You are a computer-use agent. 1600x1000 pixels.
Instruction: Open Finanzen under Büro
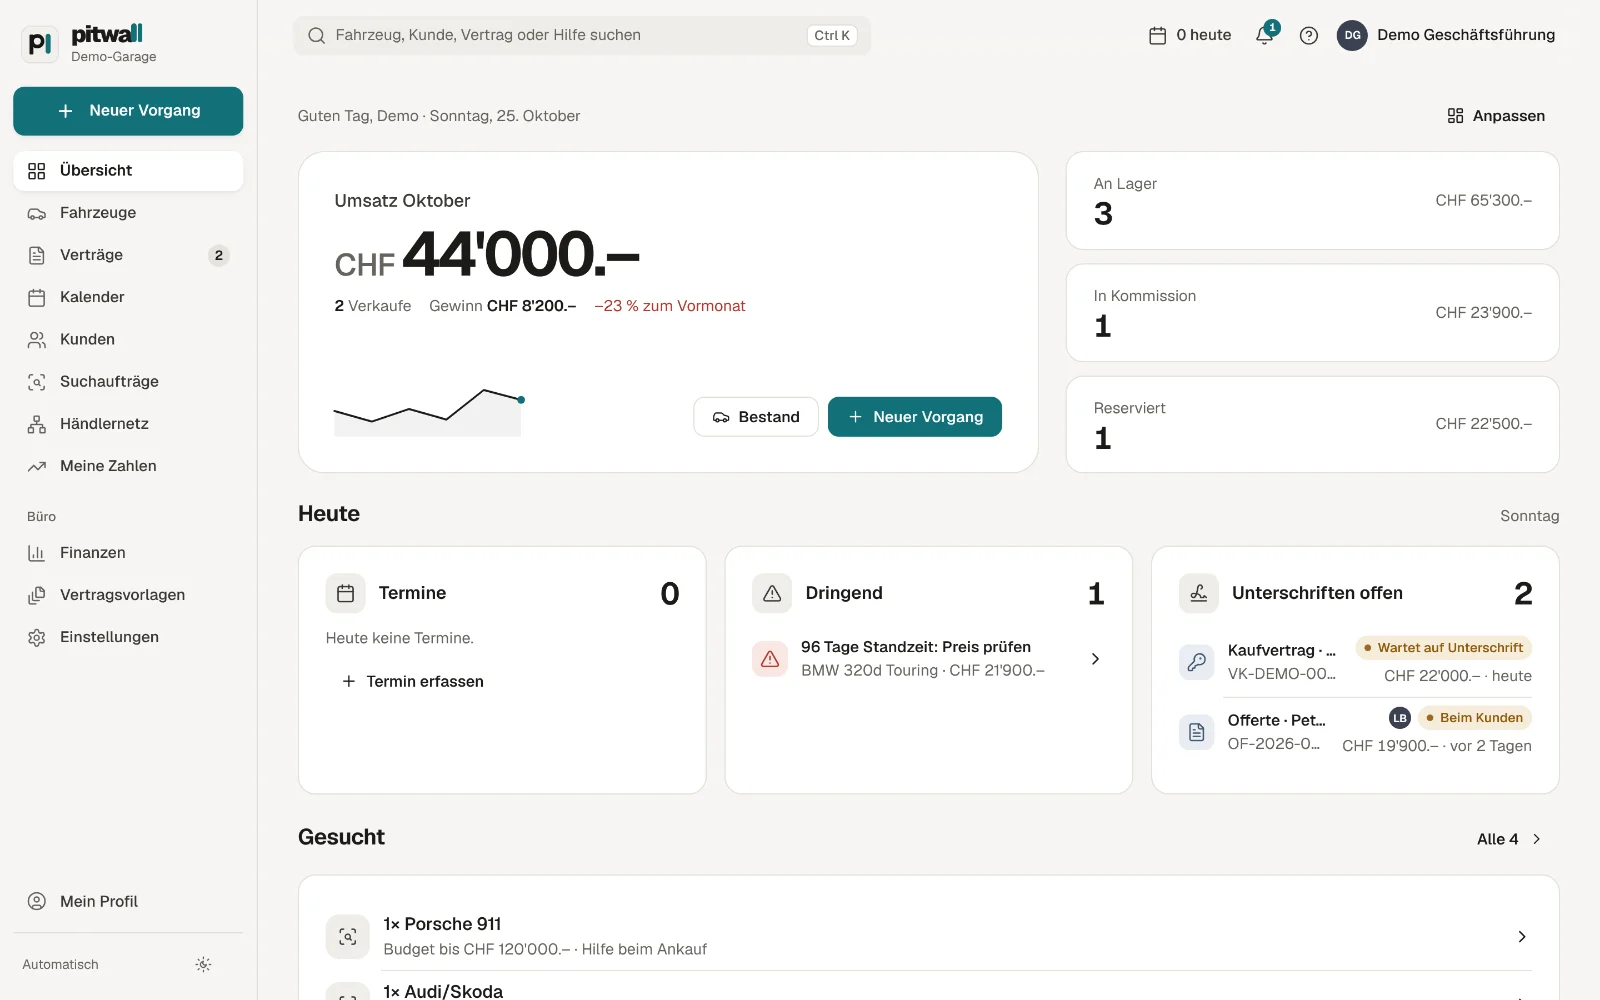tap(128, 553)
